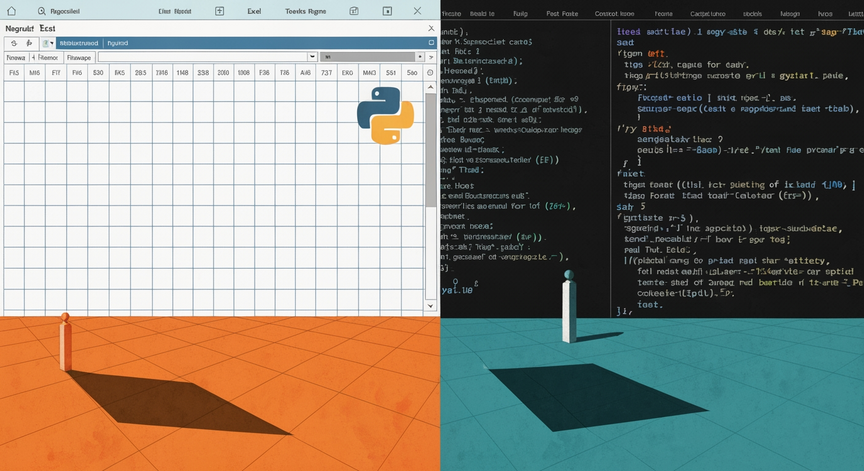Click the Fitwape button
The image size is (864, 471).
click(79, 57)
